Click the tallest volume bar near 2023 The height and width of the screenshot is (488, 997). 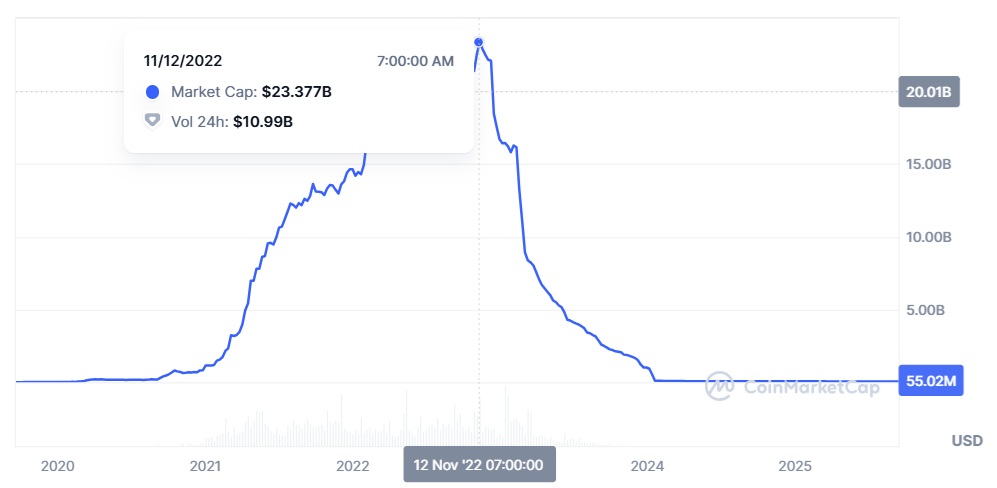[x=506, y=415]
